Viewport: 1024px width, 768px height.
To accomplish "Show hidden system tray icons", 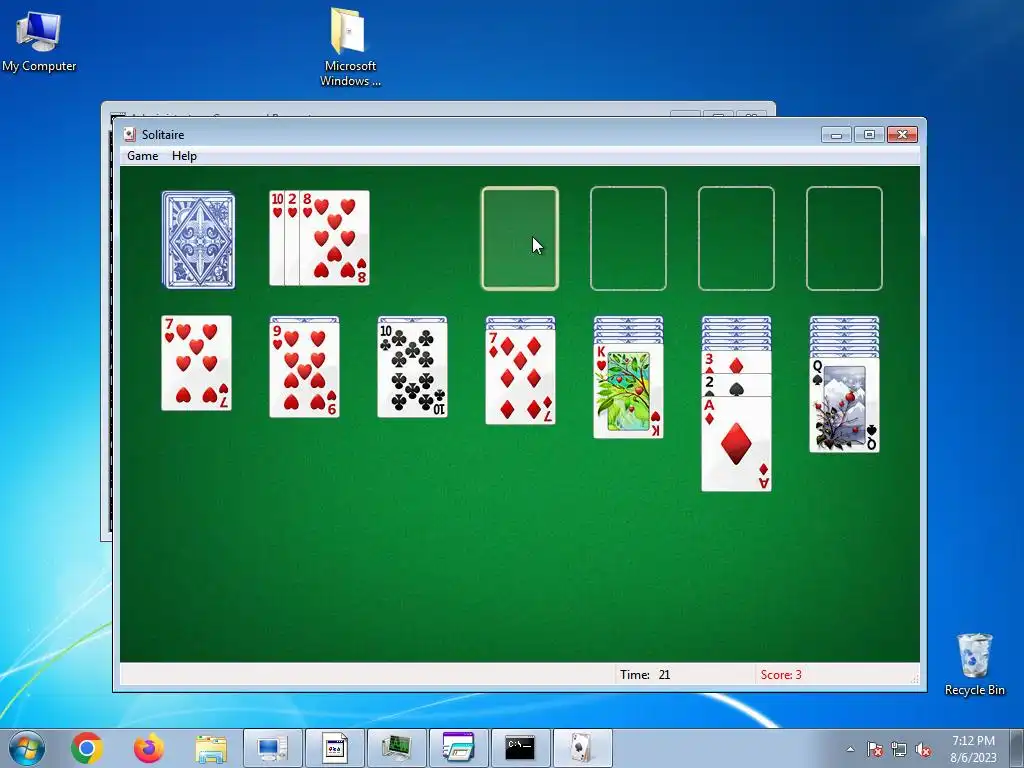I will pyautogui.click(x=850, y=749).
